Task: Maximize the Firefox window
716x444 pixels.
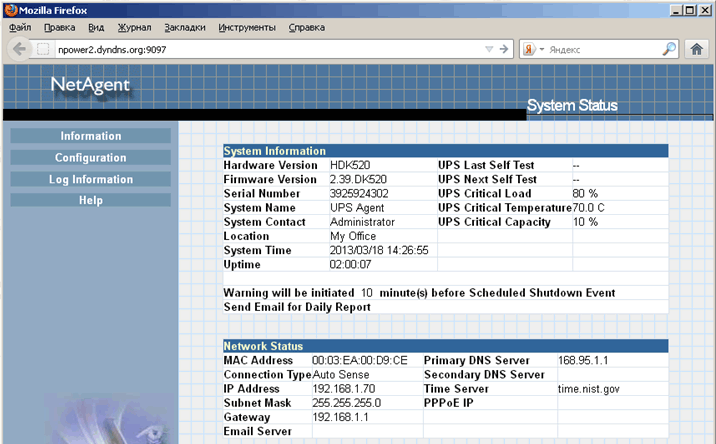Action: 690,10
